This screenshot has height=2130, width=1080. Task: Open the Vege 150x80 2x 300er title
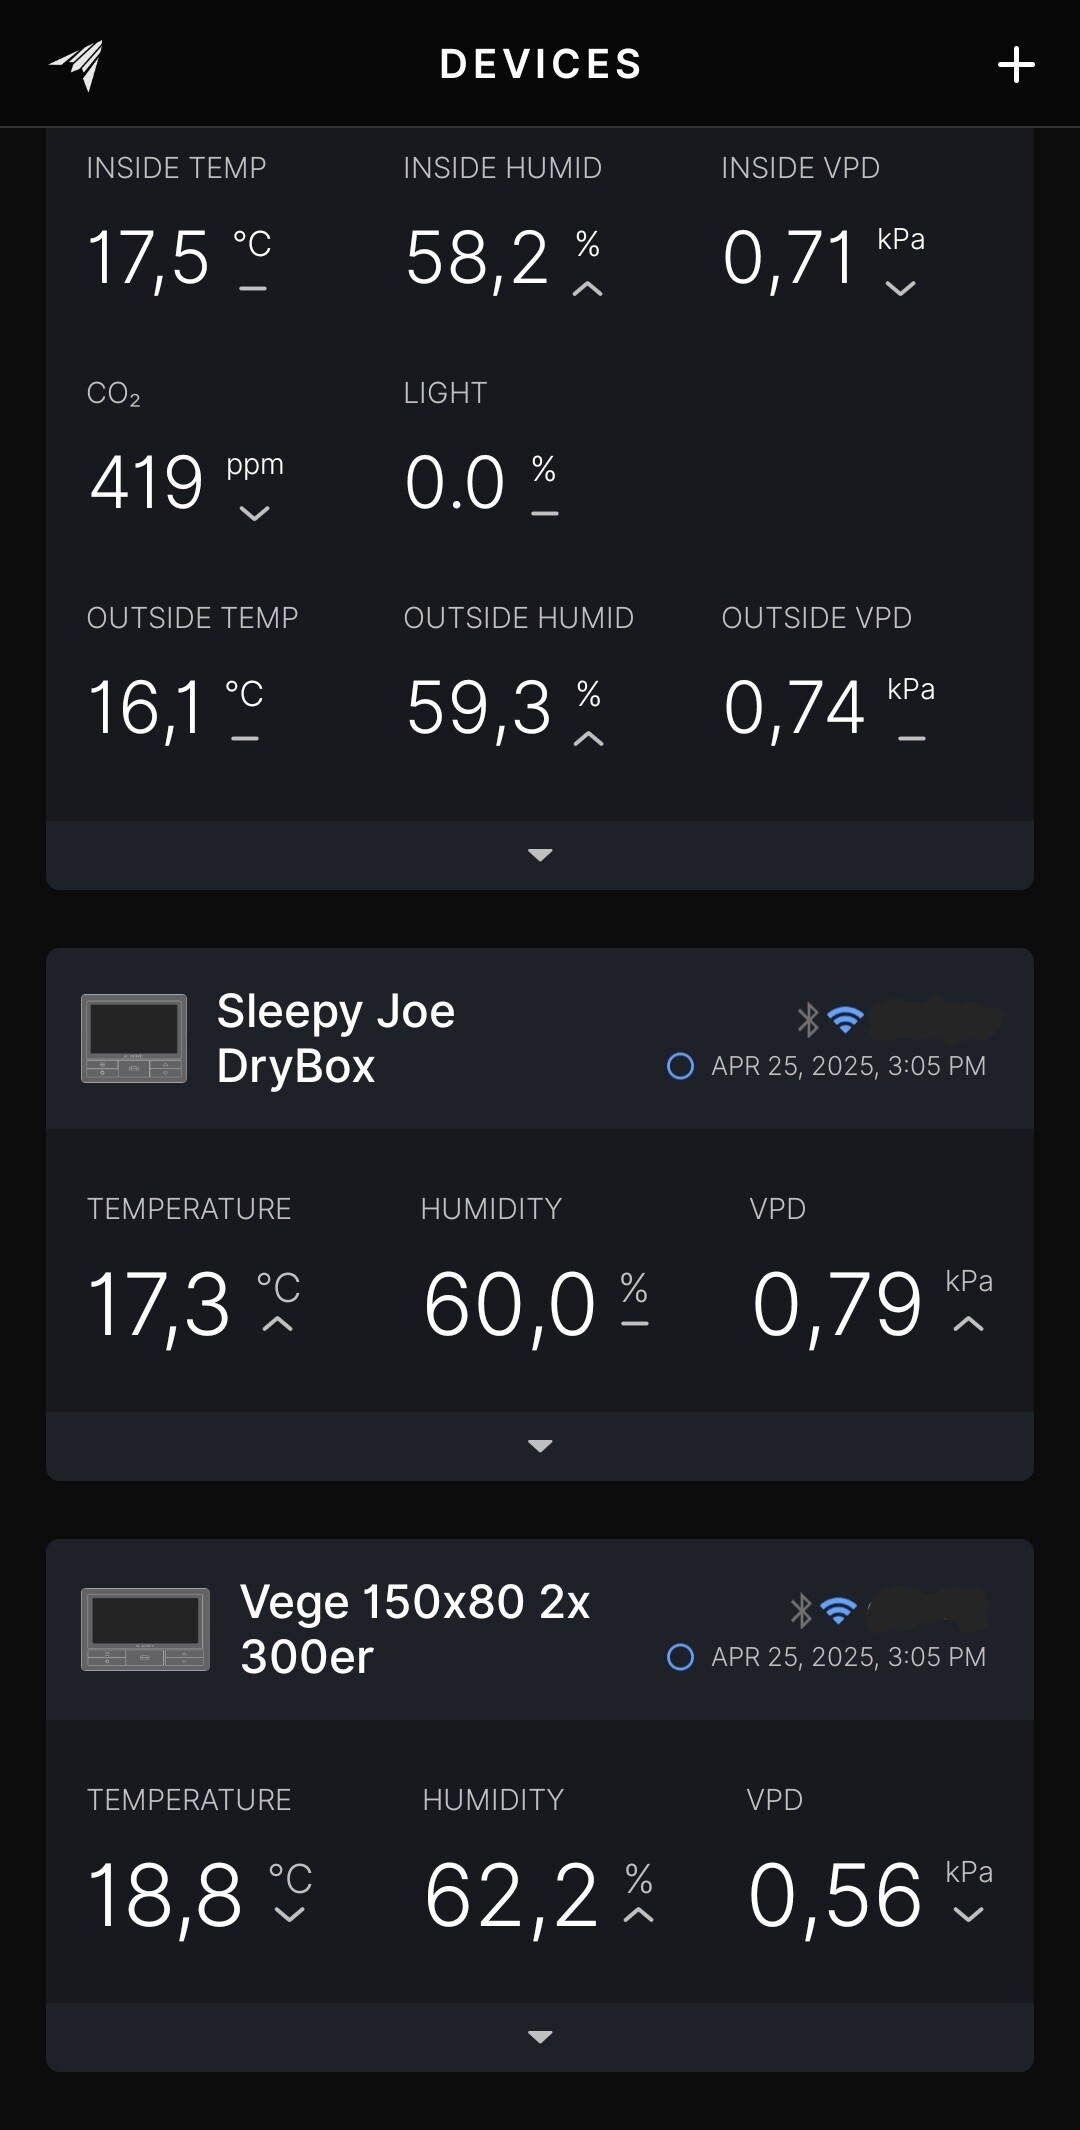pos(415,1629)
